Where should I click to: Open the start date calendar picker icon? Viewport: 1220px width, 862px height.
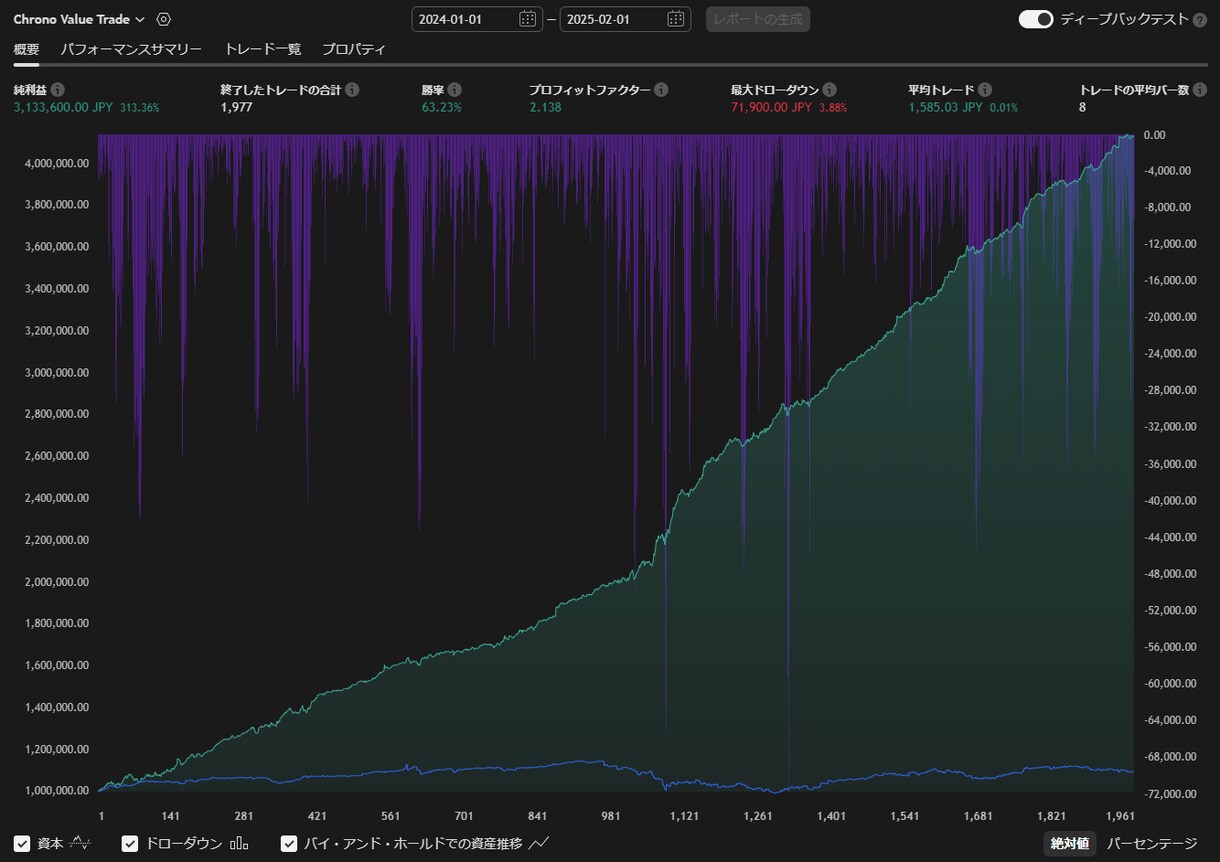point(527,19)
